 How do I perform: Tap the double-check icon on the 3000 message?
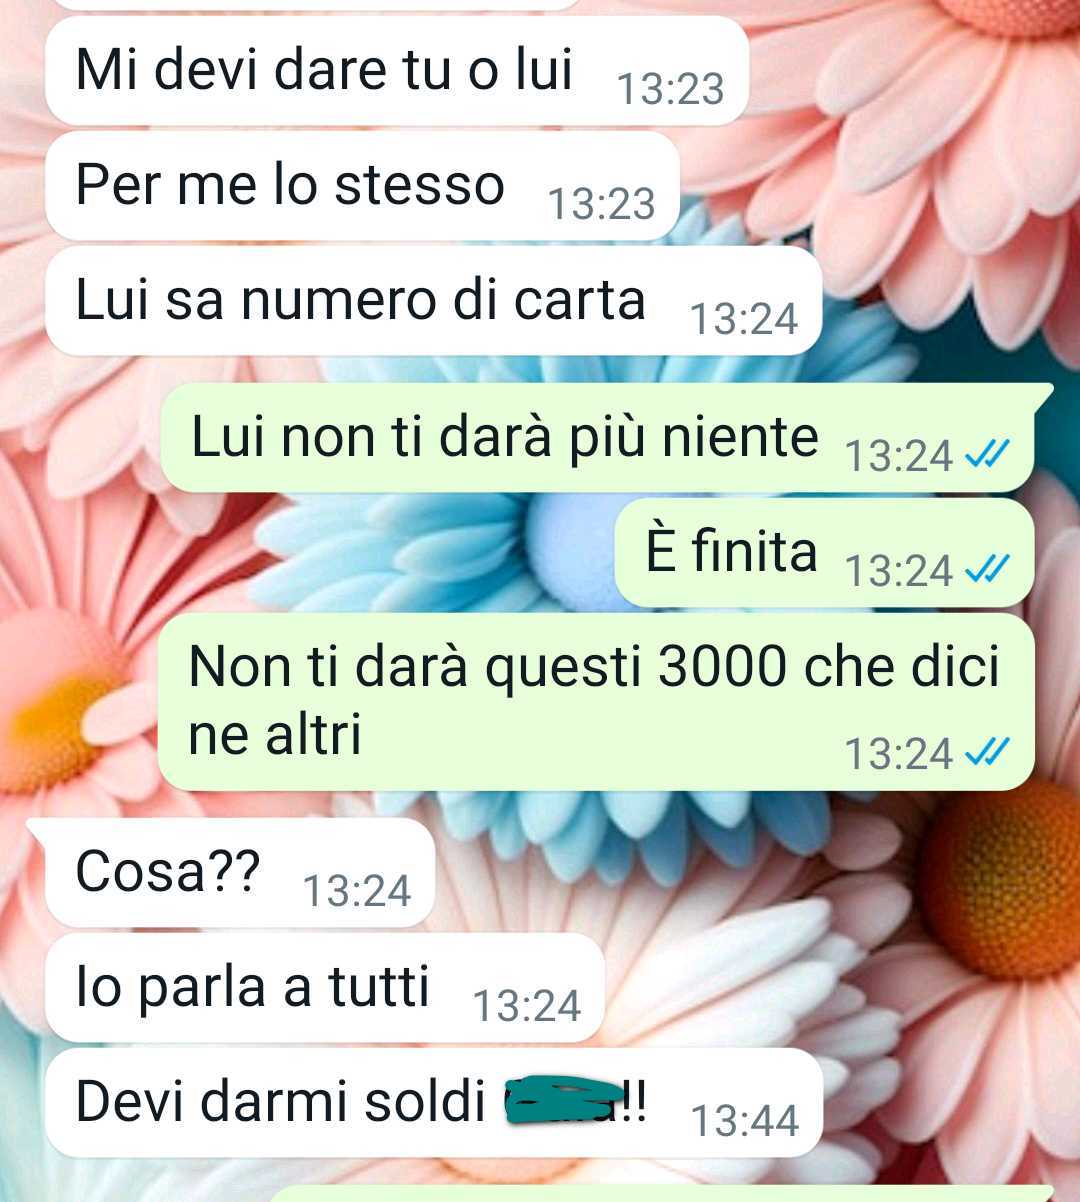coord(987,752)
